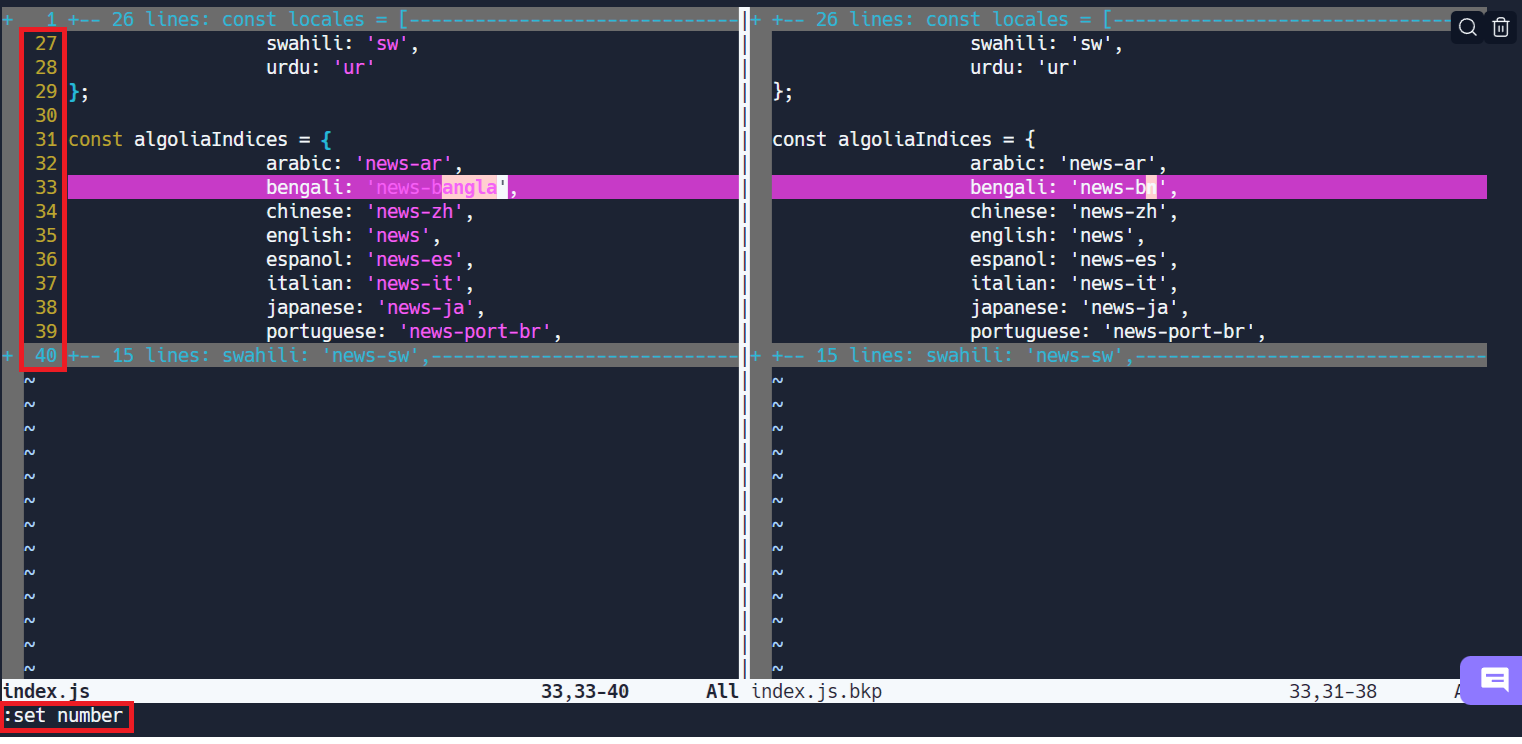Click line number 34 in the gutter

pyautogui.click(x=46, y=211)
